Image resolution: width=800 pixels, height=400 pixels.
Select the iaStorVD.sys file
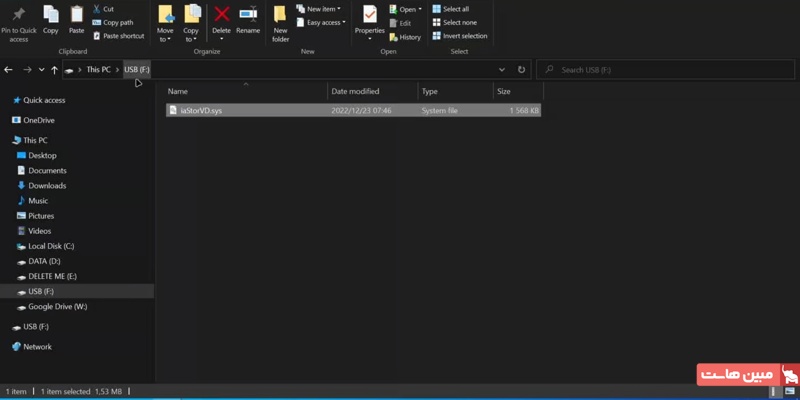click(353, 110)
